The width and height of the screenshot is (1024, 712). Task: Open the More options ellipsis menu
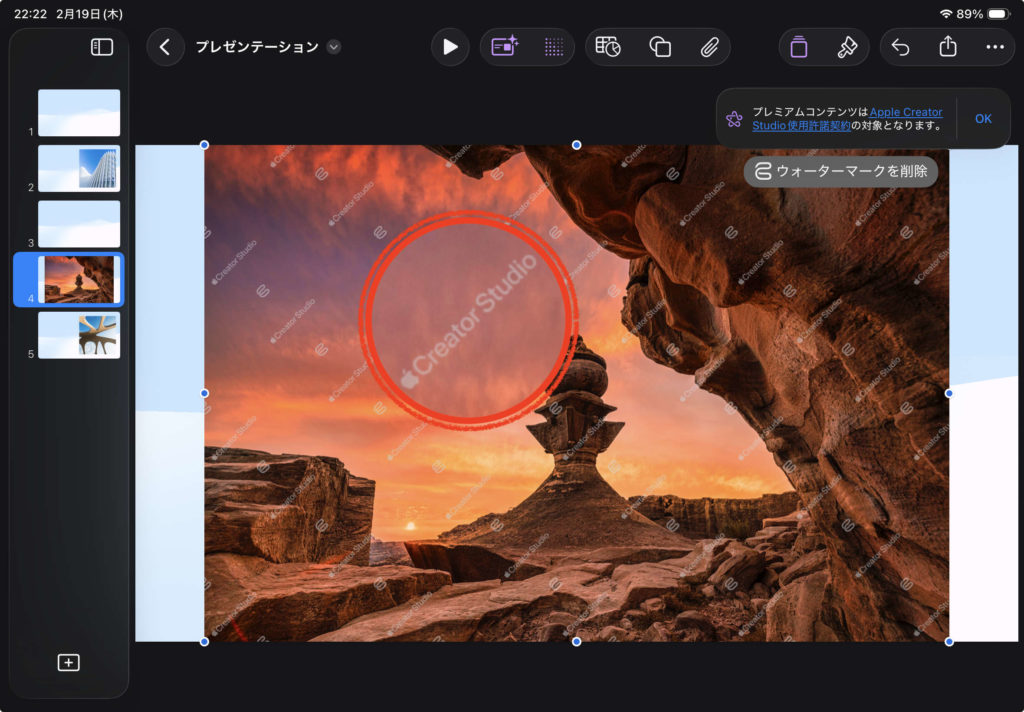994,47
